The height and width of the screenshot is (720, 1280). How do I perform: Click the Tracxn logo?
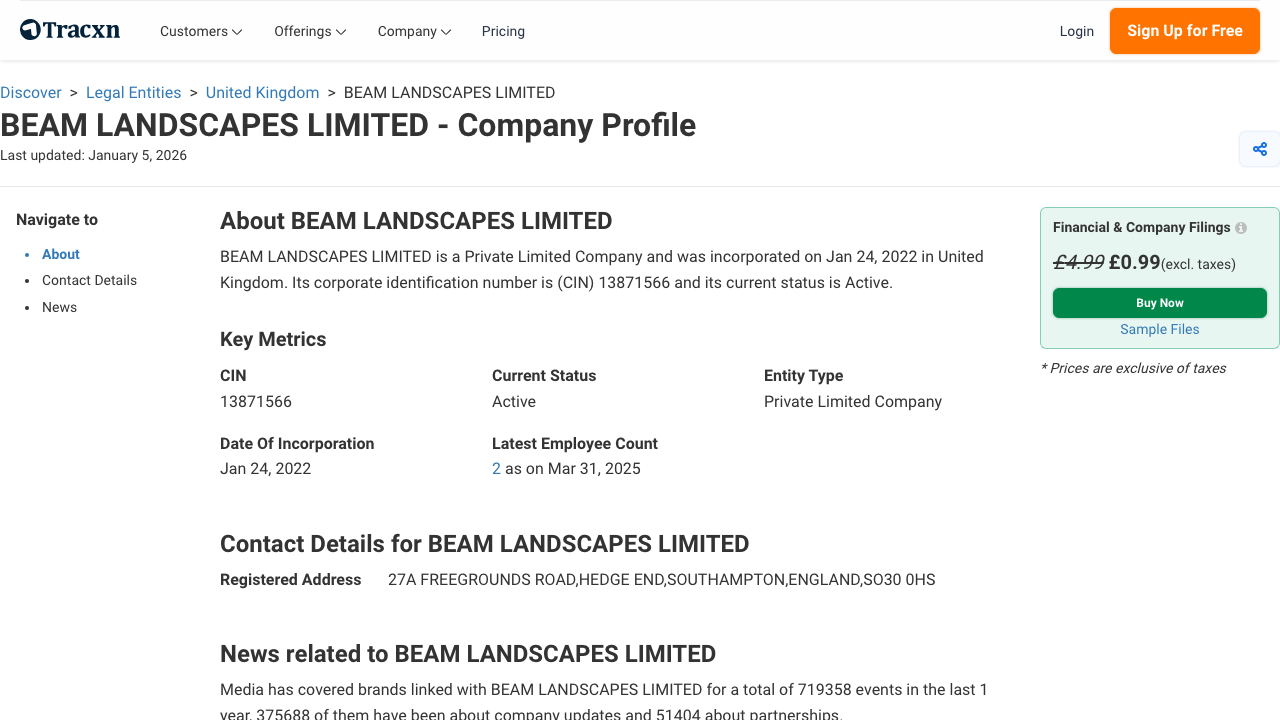(x=69, y=29)
